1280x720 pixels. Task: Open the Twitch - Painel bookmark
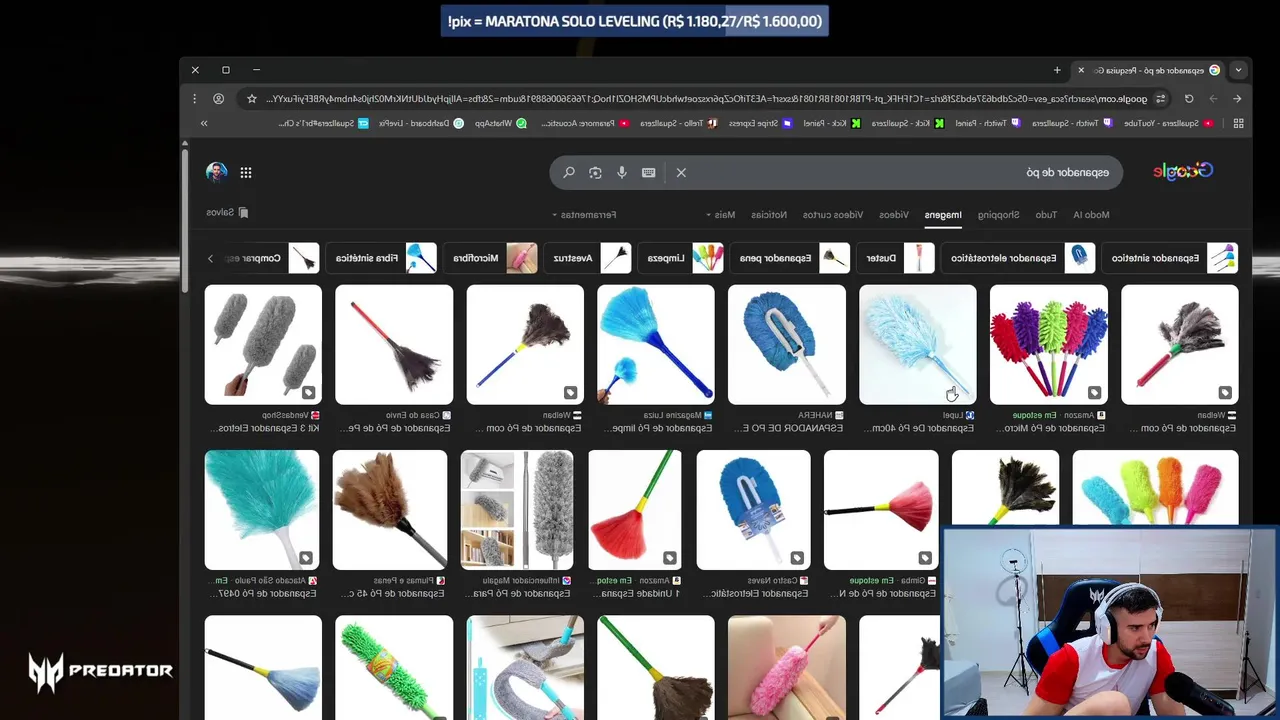point(986,123)
